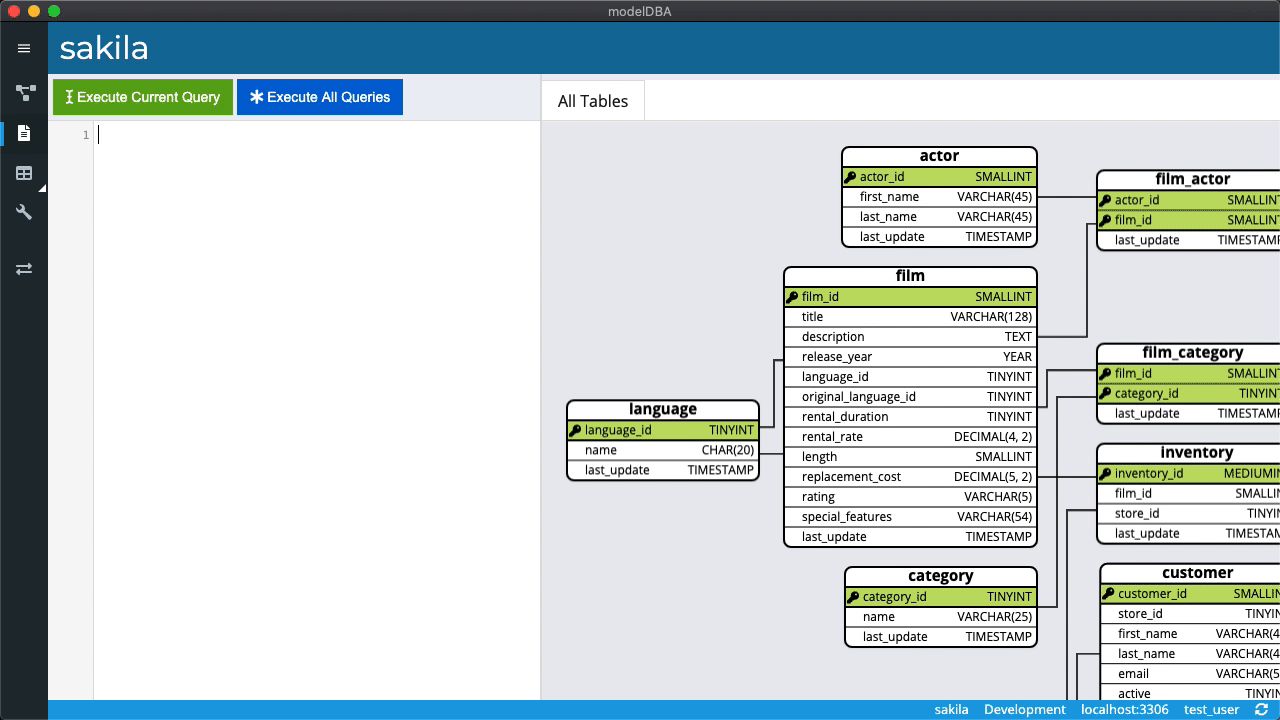Run Execute Current Query
Viewport: 1280px width, 720px height.
[142, 97]
